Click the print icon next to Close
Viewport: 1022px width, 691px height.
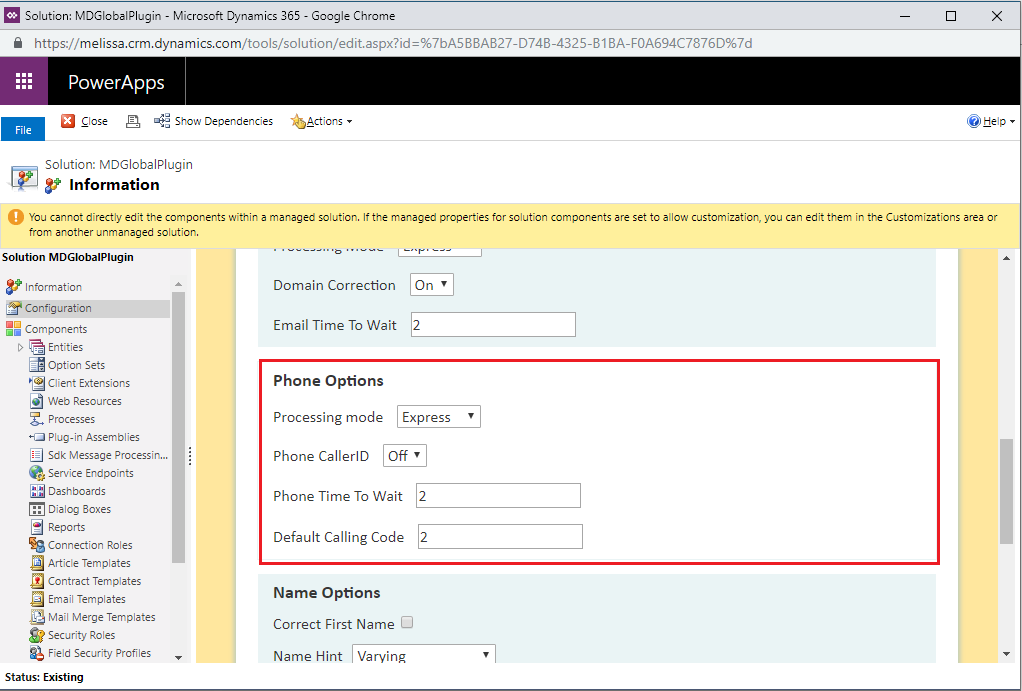[133, 121]
